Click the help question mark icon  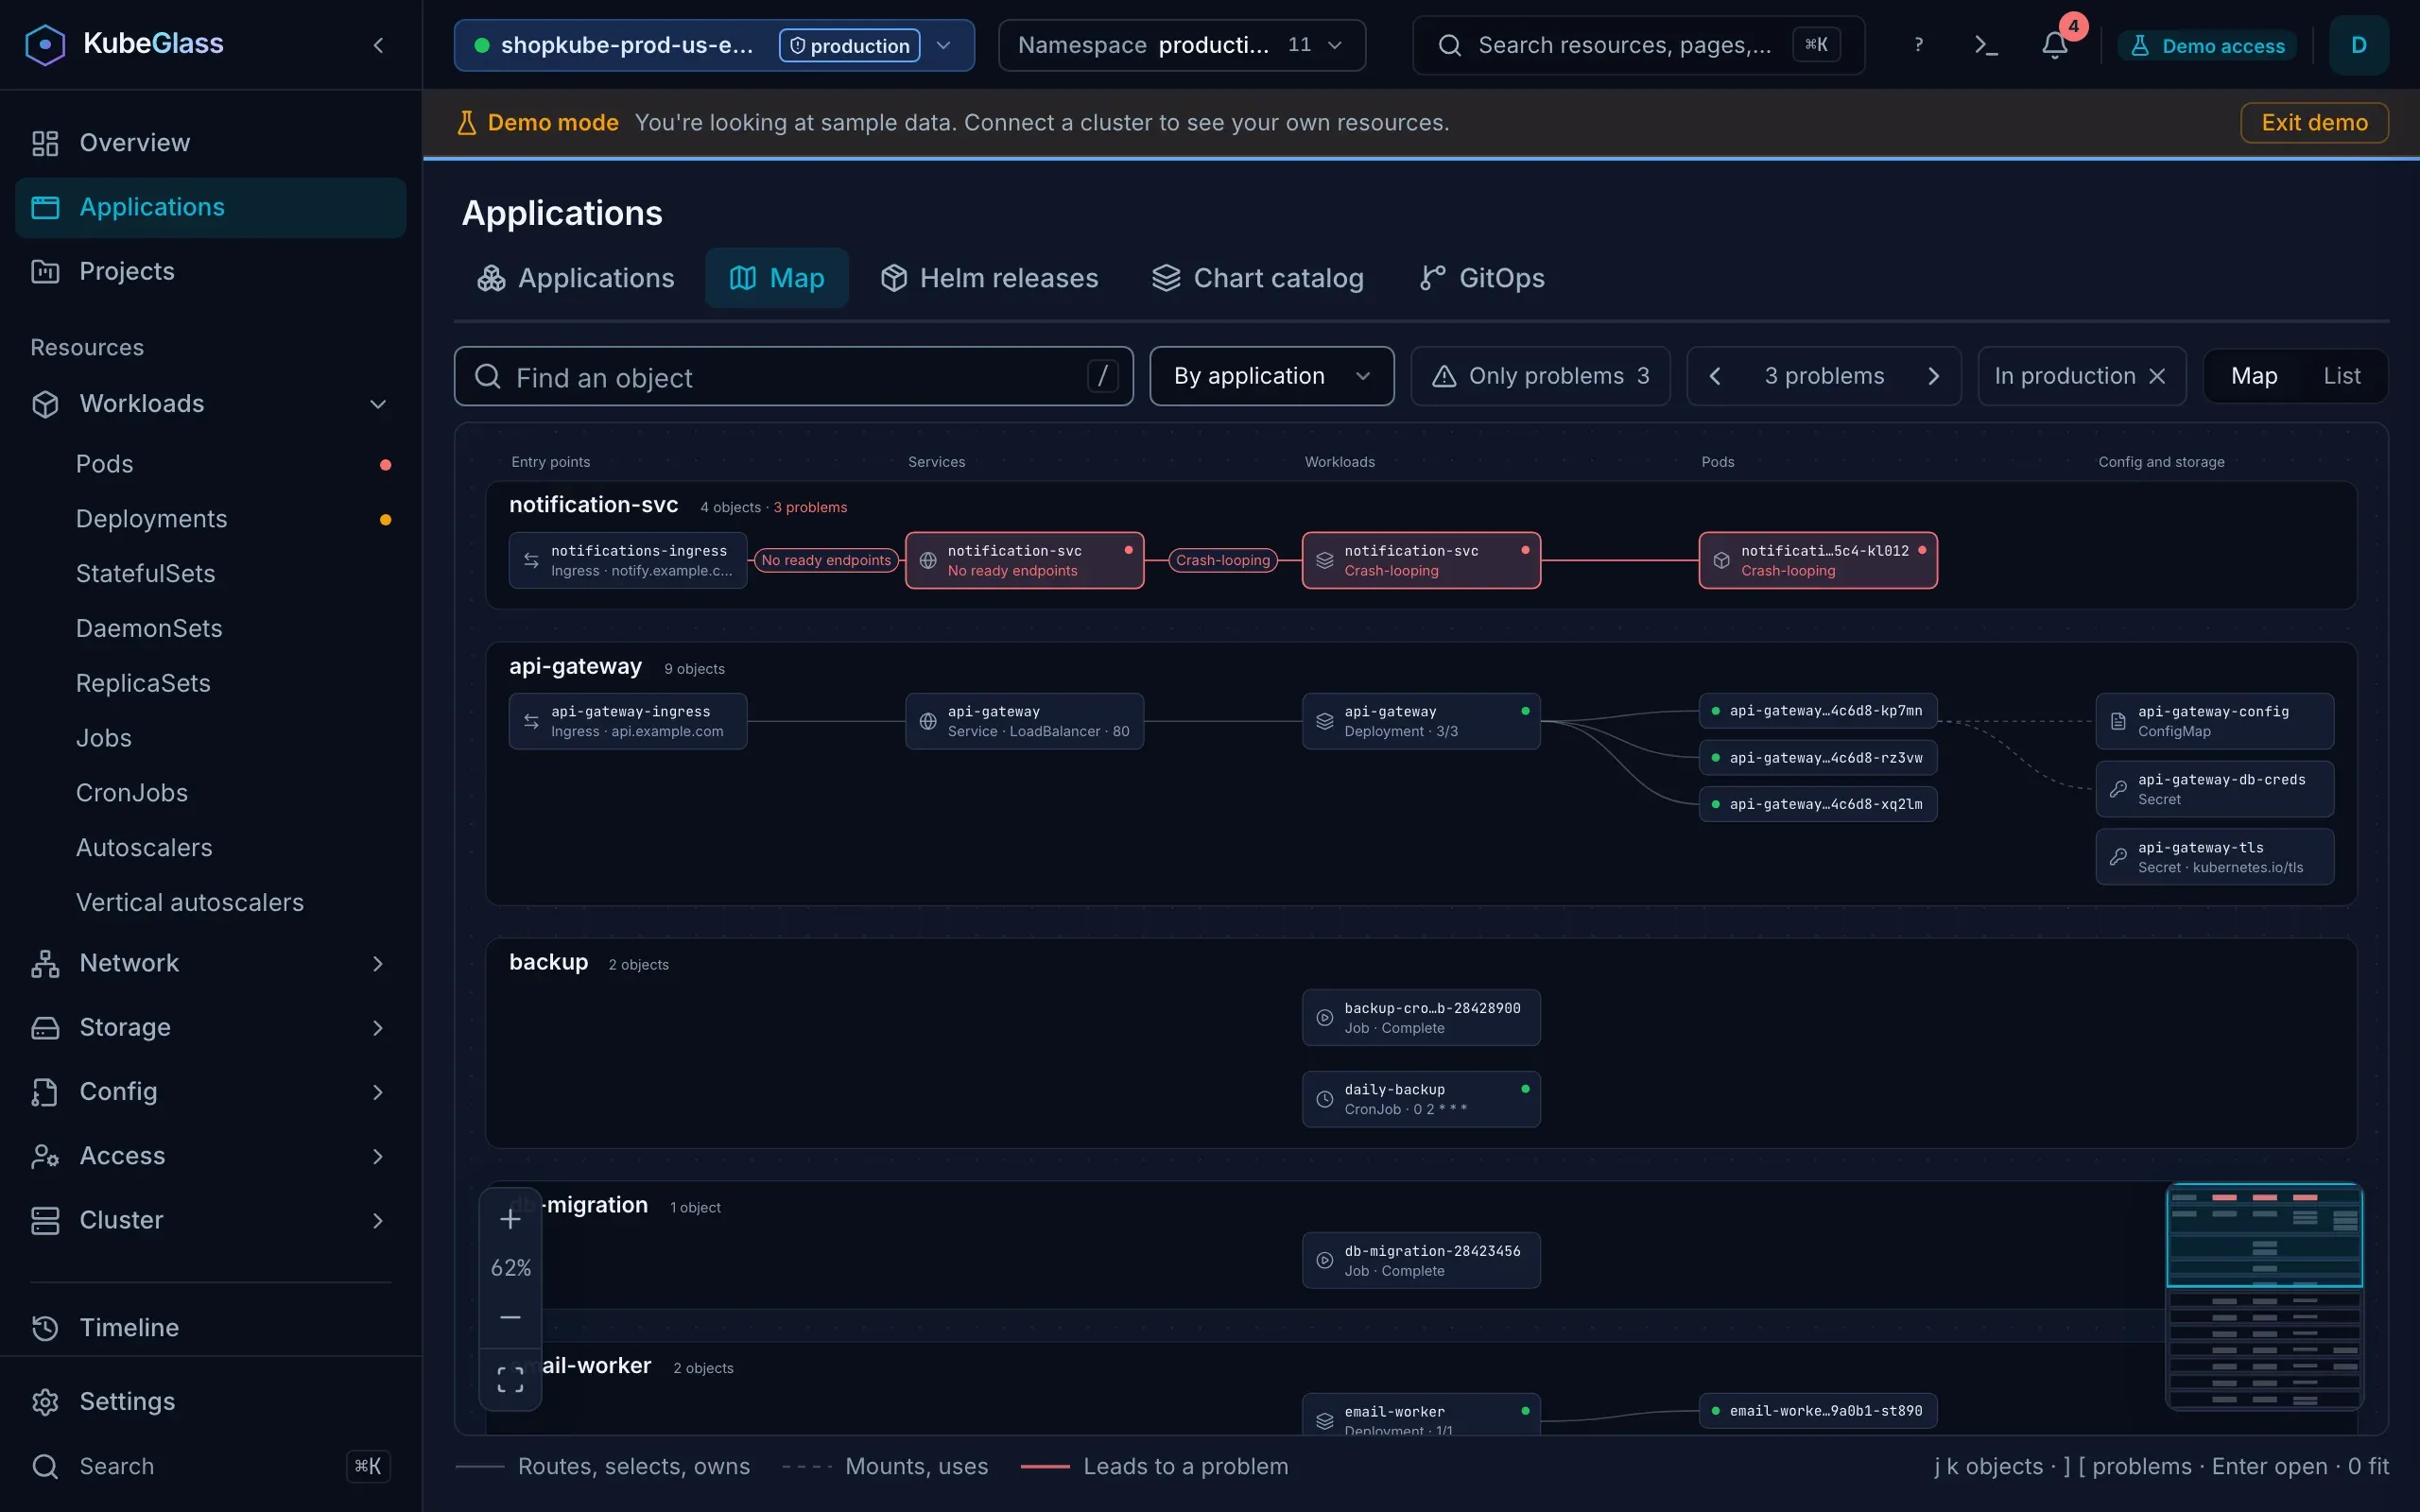1918,45
